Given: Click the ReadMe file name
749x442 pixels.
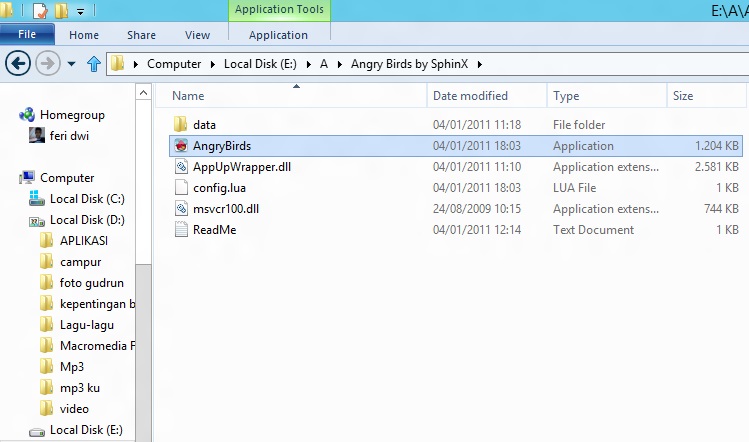Looking at the screenshot, I should pyautogui.click(x=214, y=230).
